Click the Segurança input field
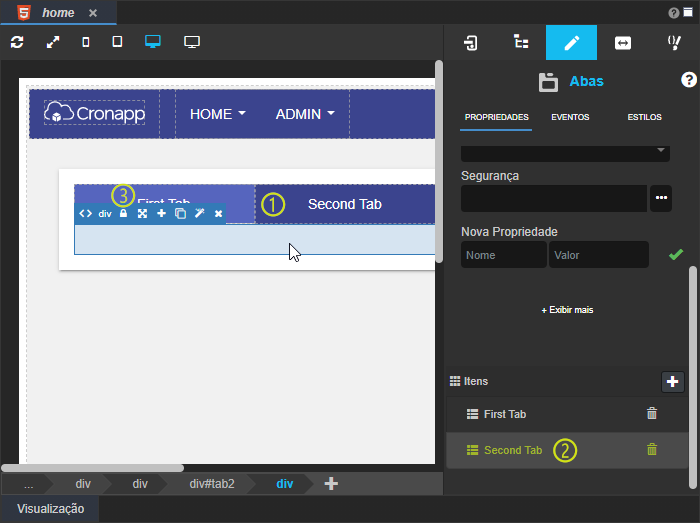Image resolution: width=700 pixels, height=523 pixels. pyautogui.click(x=554, y=198)
